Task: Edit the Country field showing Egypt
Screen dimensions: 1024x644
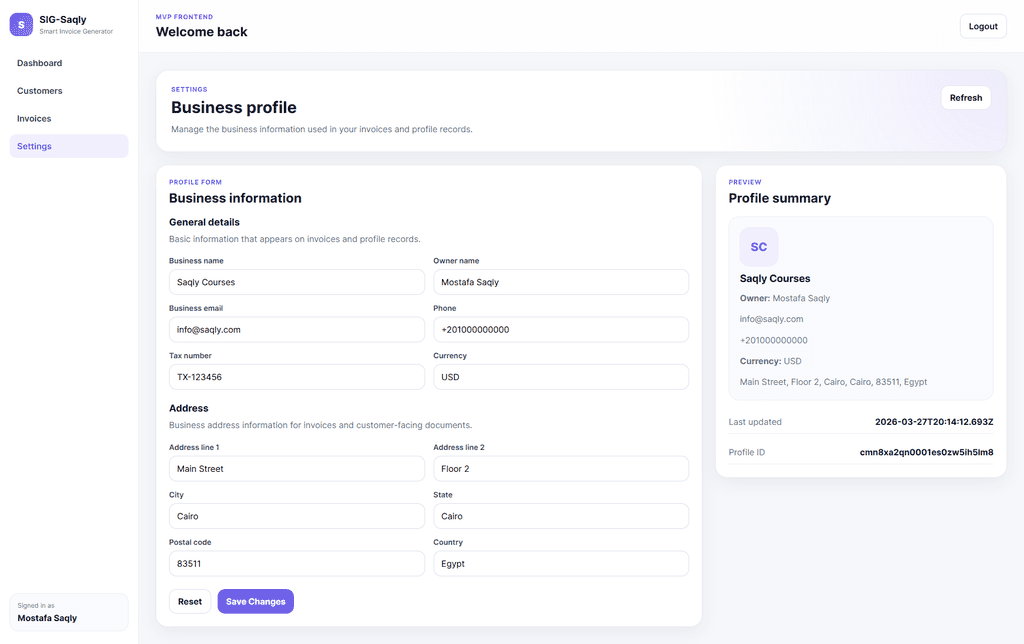Action: 560,564
